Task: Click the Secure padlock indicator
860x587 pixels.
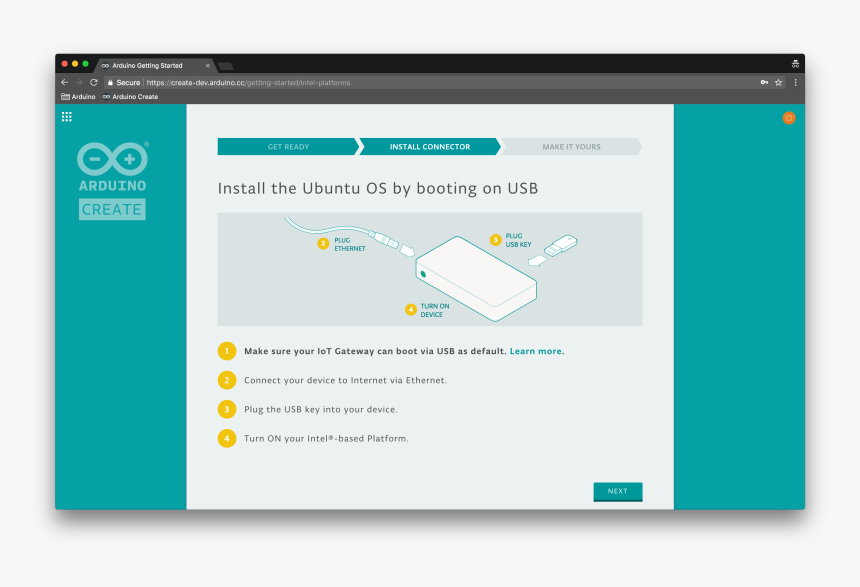Action: 123,83
